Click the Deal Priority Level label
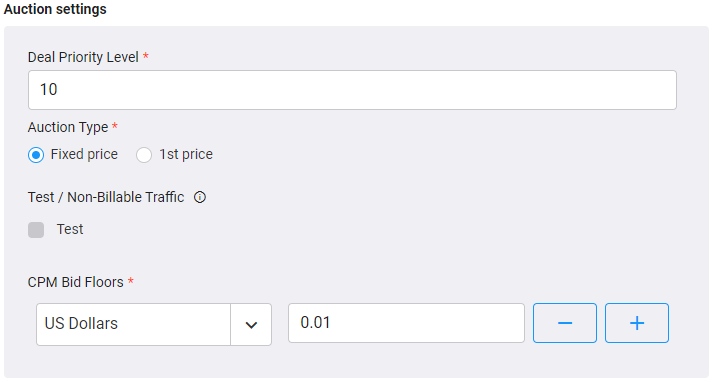Image resolution: width=712 pixels, height=382 pixels. (x=83, y=57)
